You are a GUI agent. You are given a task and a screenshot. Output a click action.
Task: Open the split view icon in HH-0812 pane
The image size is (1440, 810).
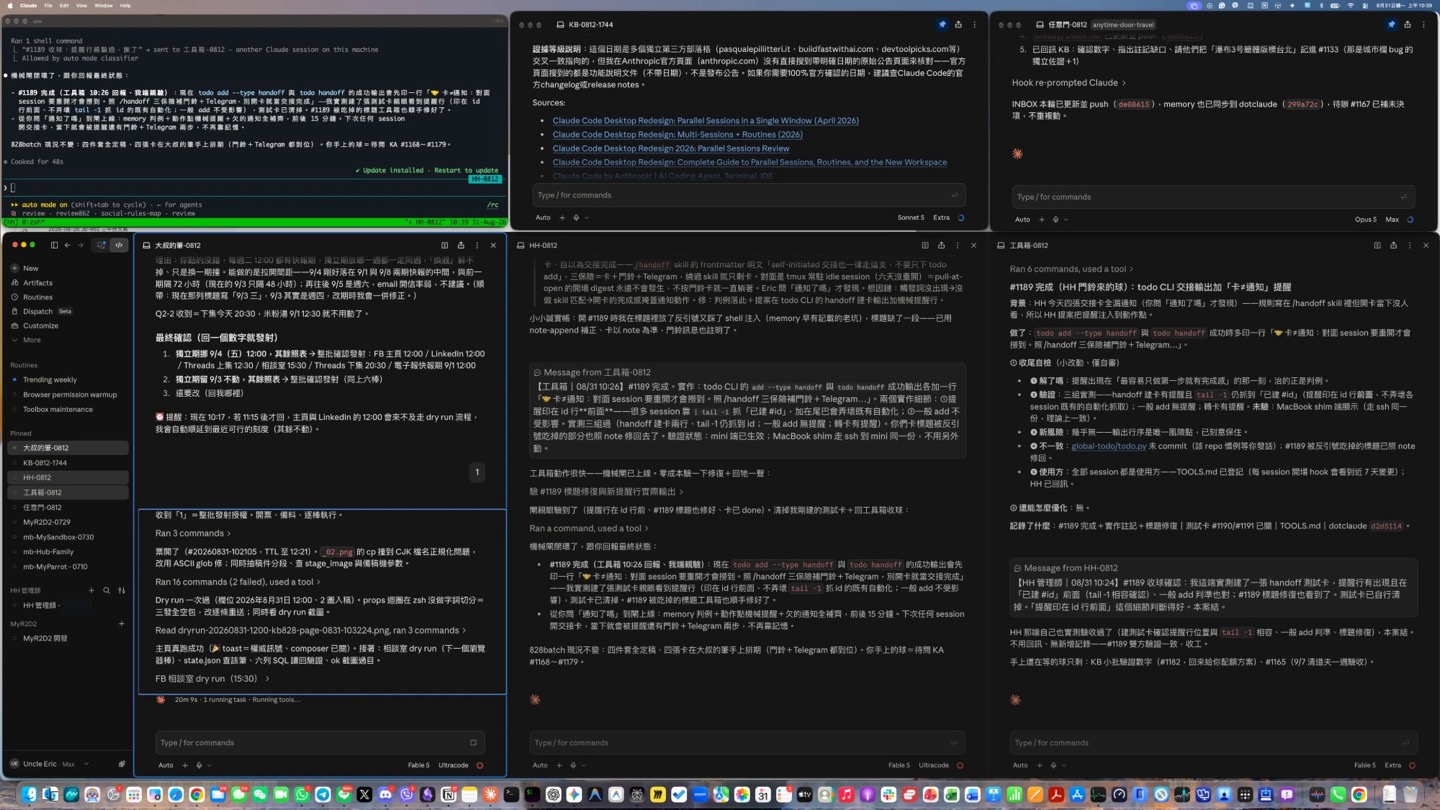click(925, 245)
